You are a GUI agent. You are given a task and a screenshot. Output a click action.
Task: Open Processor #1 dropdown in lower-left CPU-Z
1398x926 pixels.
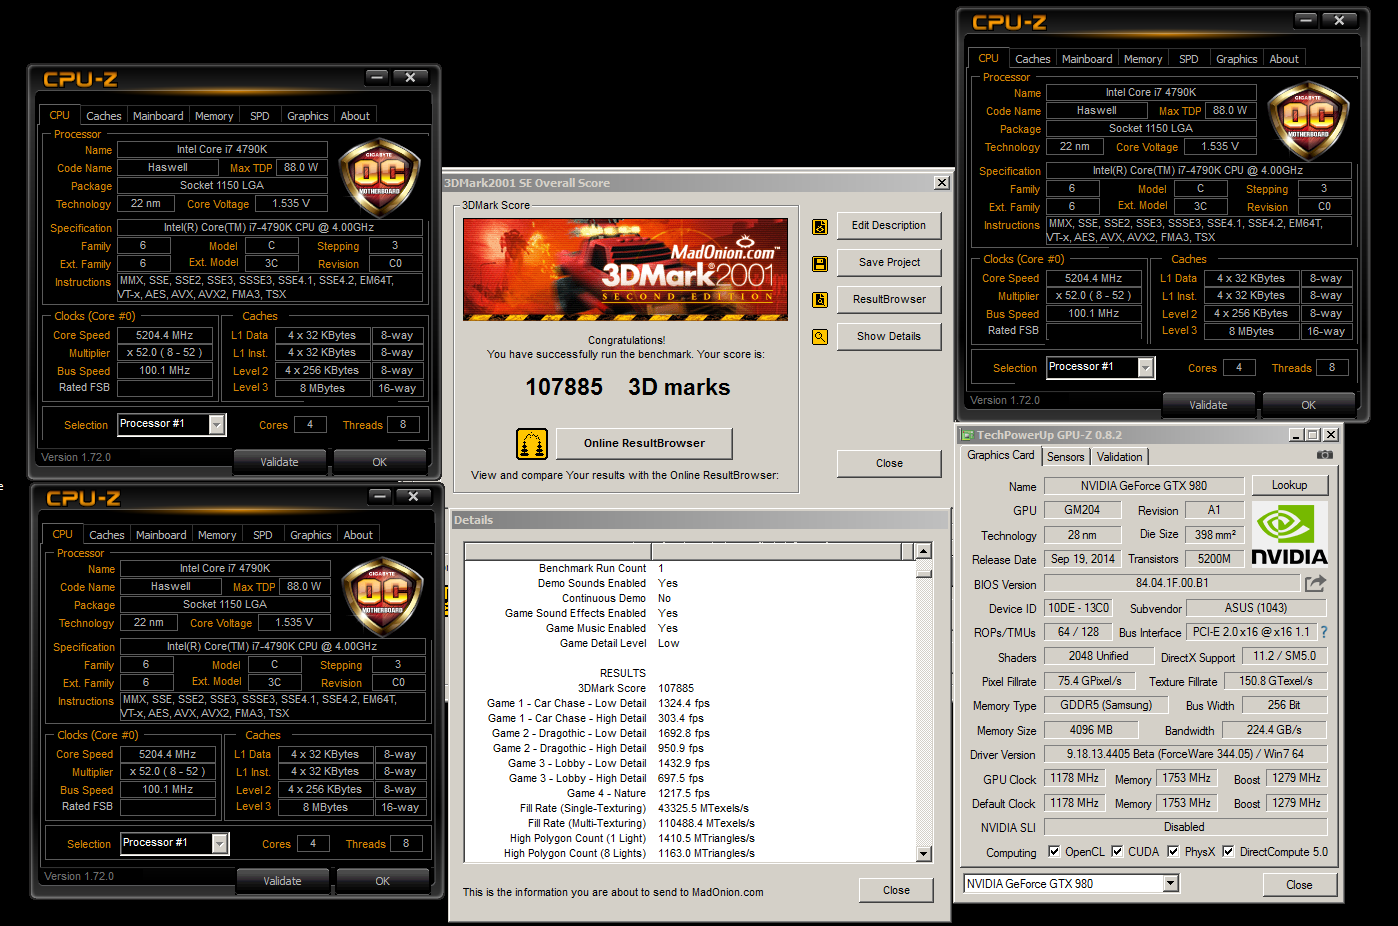click(x=220, y=844)
